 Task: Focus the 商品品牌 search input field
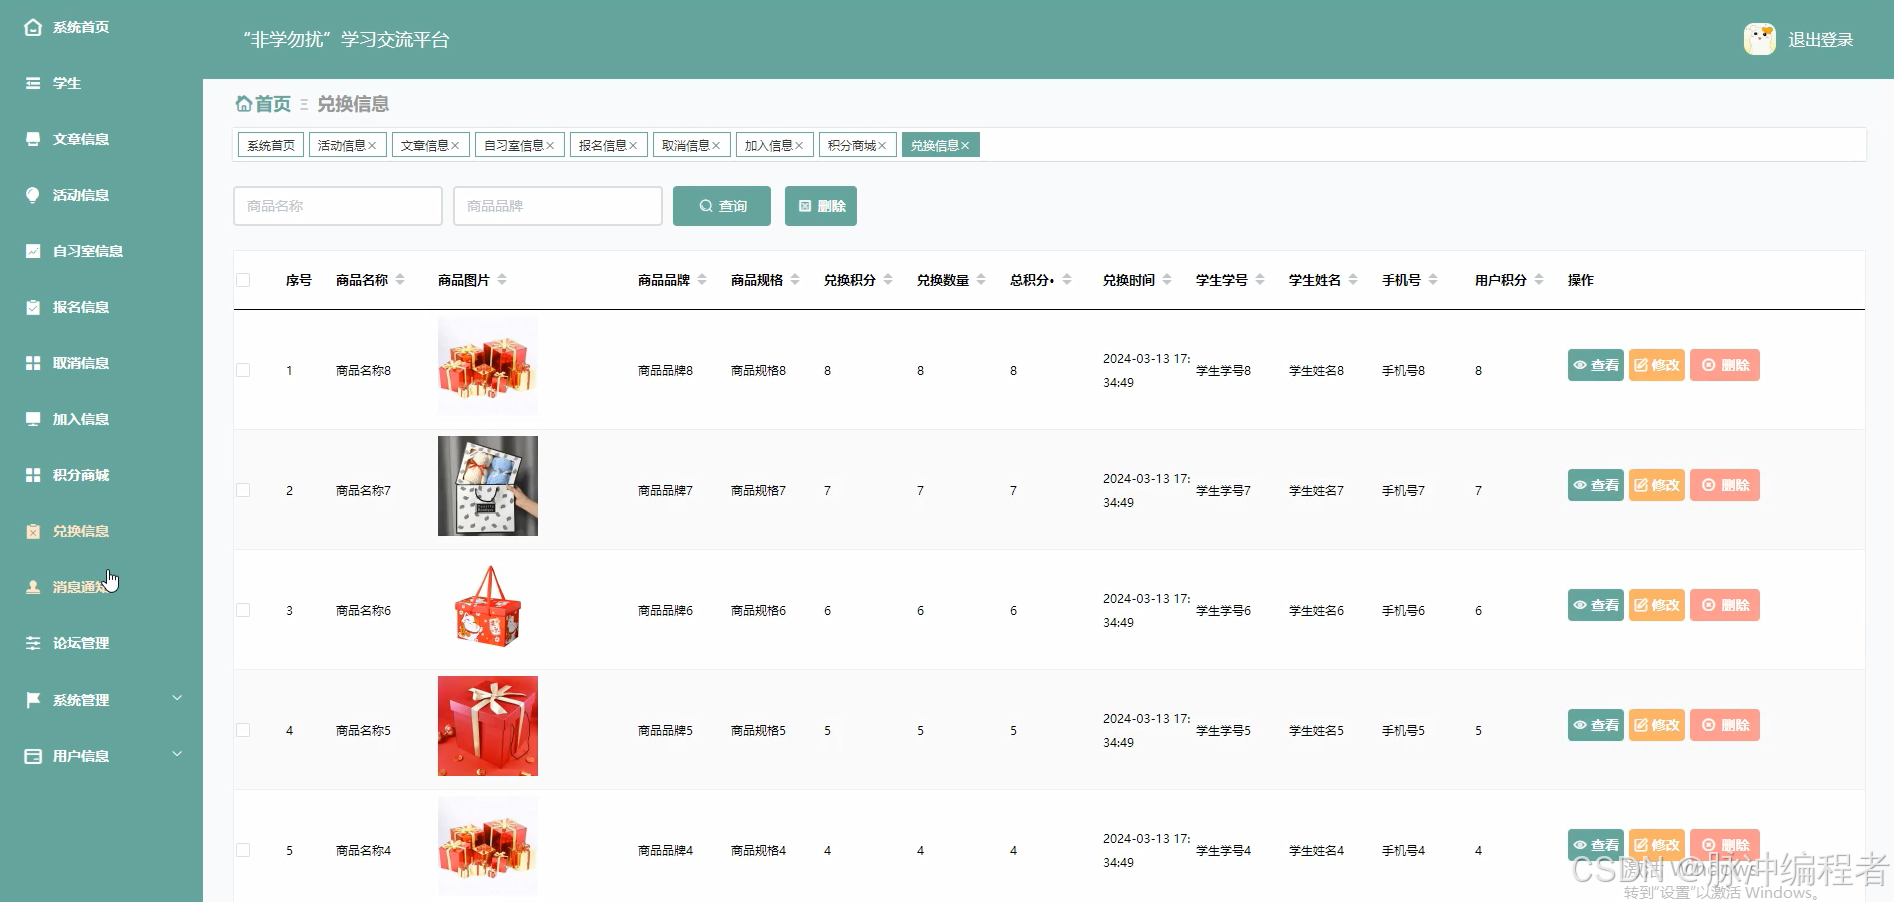(558, 206)
